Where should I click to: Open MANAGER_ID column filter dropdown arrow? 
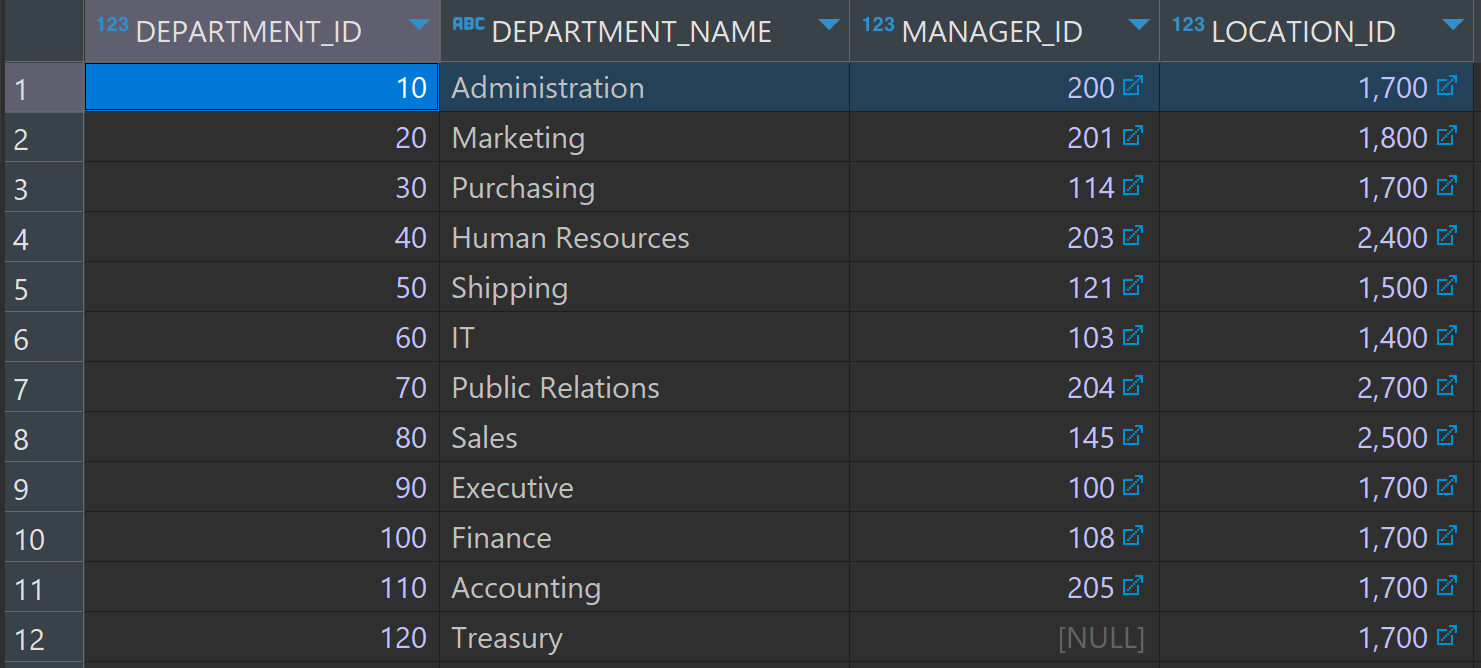[1139, 25]
